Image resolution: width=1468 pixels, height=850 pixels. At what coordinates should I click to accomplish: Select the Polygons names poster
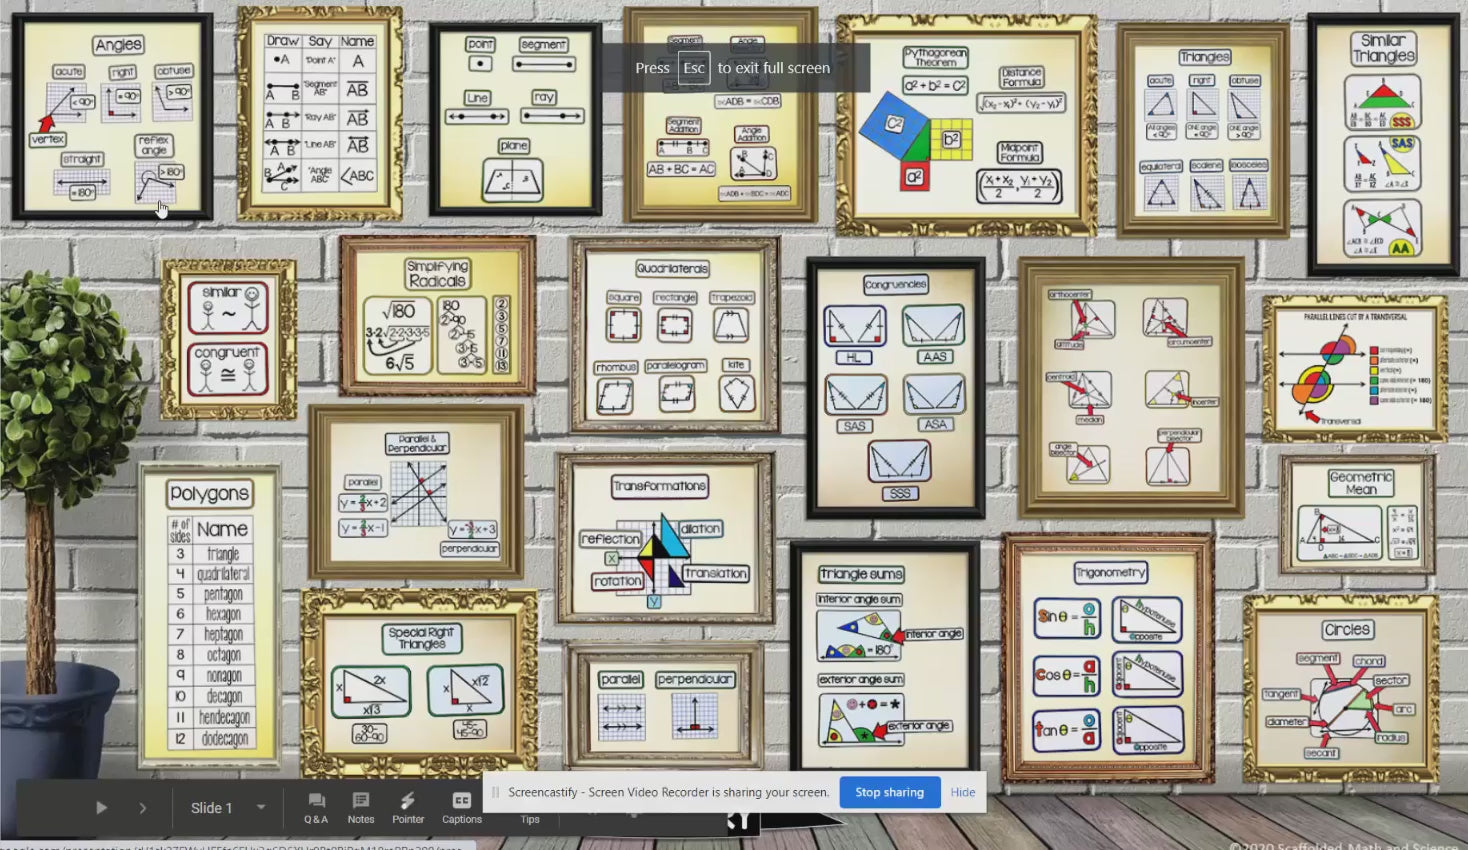(209, 615)
